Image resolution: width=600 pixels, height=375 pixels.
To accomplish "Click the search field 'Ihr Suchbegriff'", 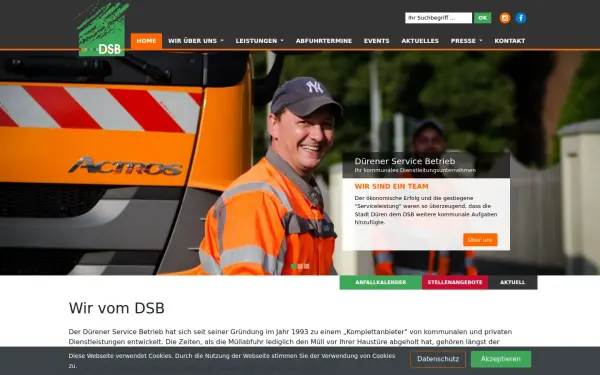I will point(439,18).
